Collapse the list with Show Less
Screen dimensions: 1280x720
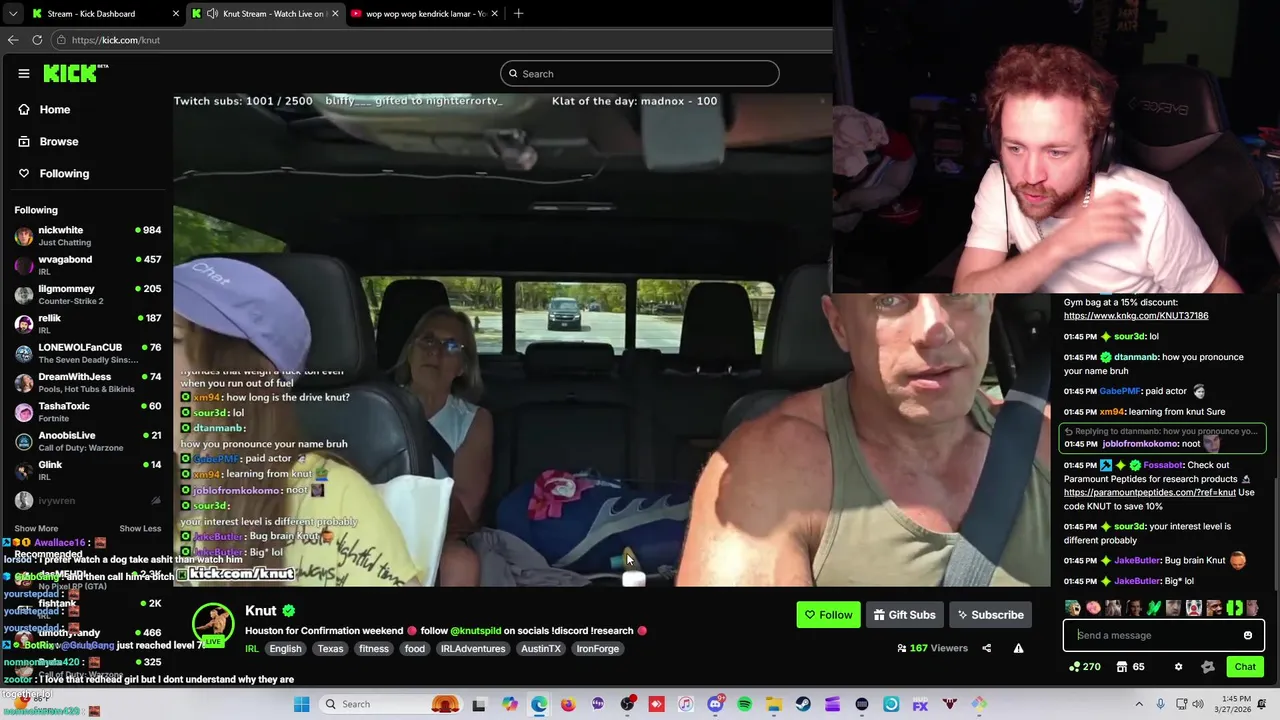140,528
